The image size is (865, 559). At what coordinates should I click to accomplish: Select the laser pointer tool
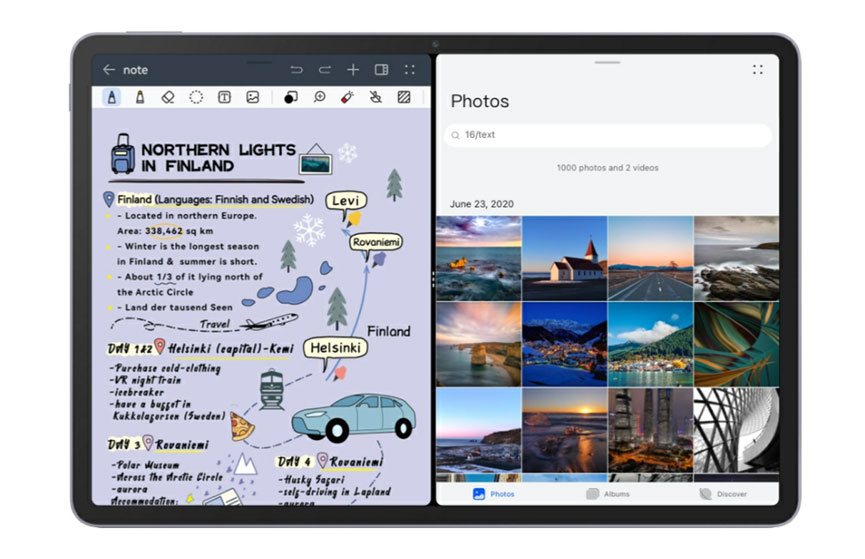tap(347, 98)
